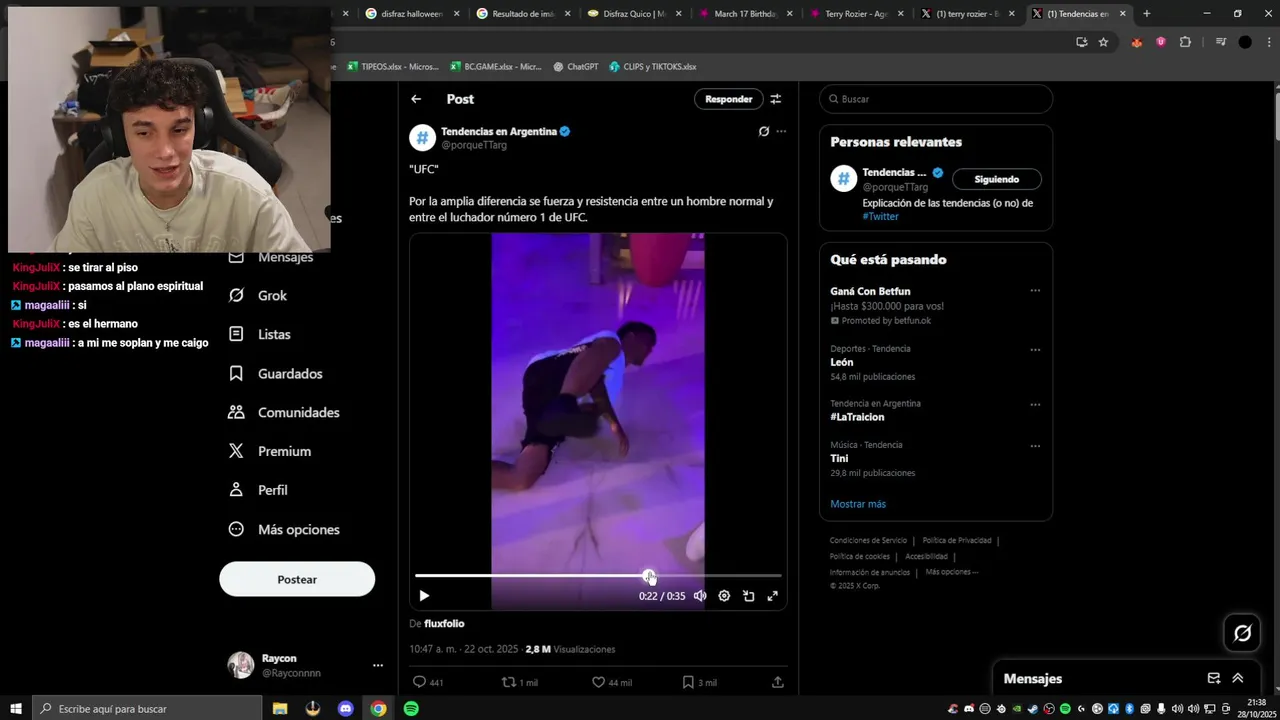Screen dimensions: 1280x720
Task: Open the TIPEOS.xlsx bookmark
Action: coord(393,67)
